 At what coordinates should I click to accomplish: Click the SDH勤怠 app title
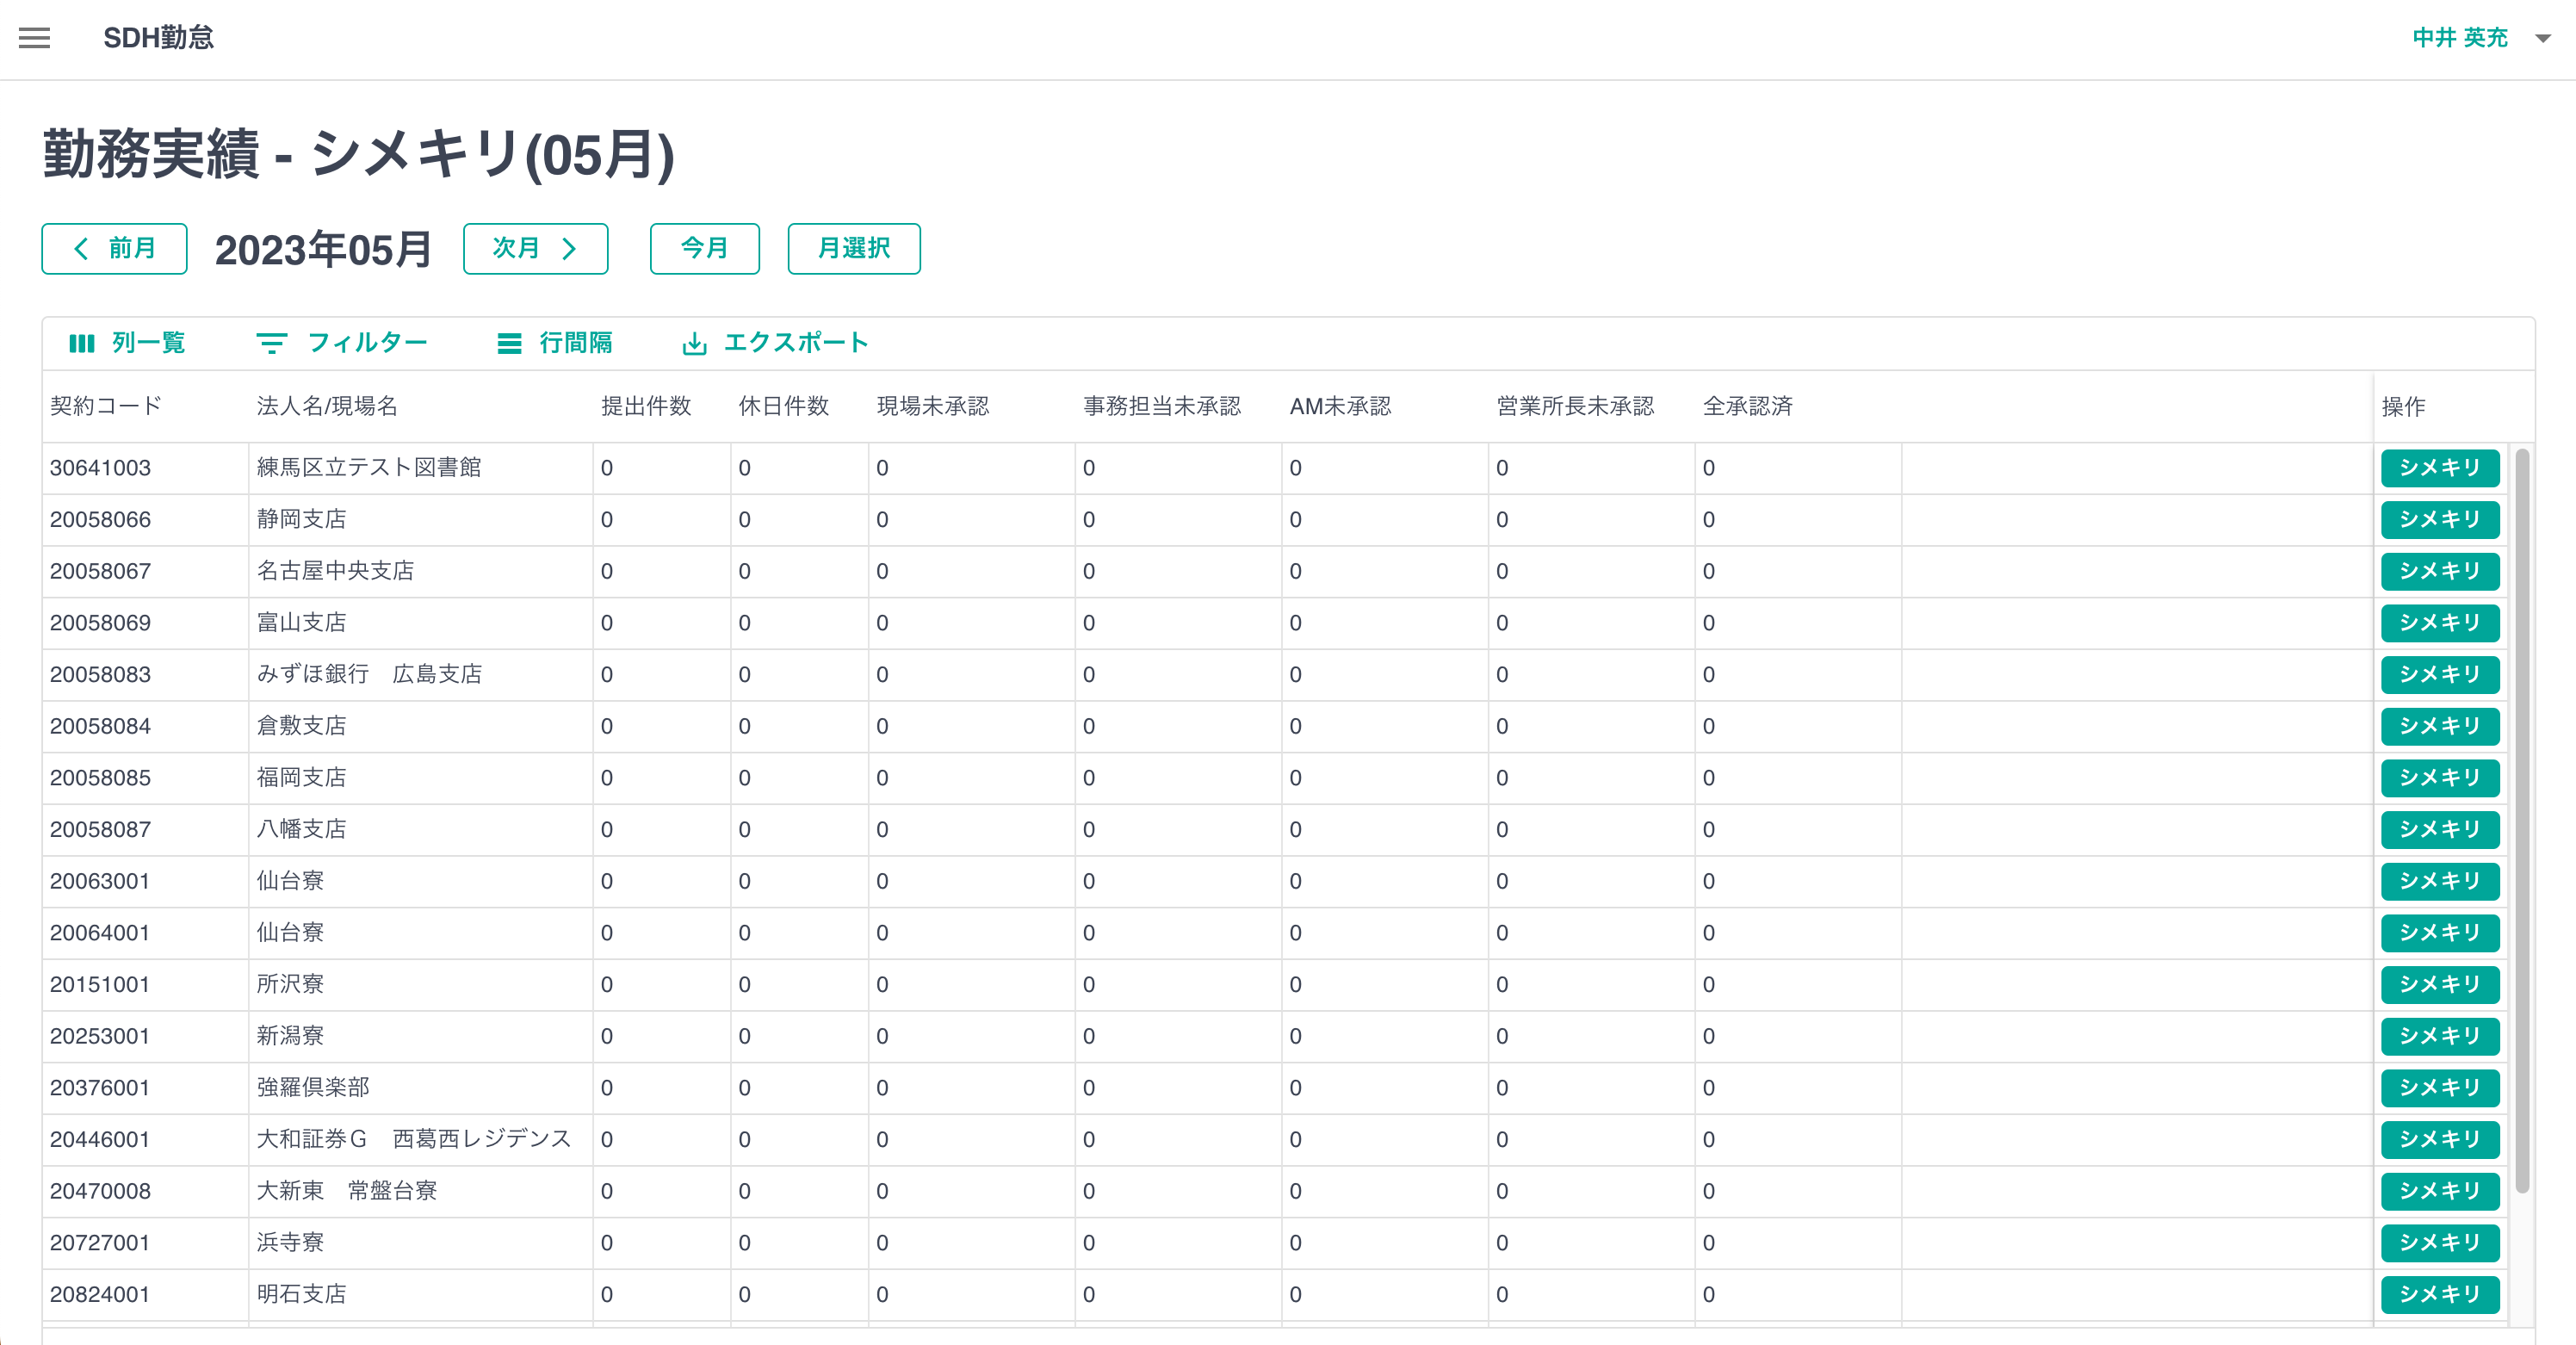click(x=158, y=38)
